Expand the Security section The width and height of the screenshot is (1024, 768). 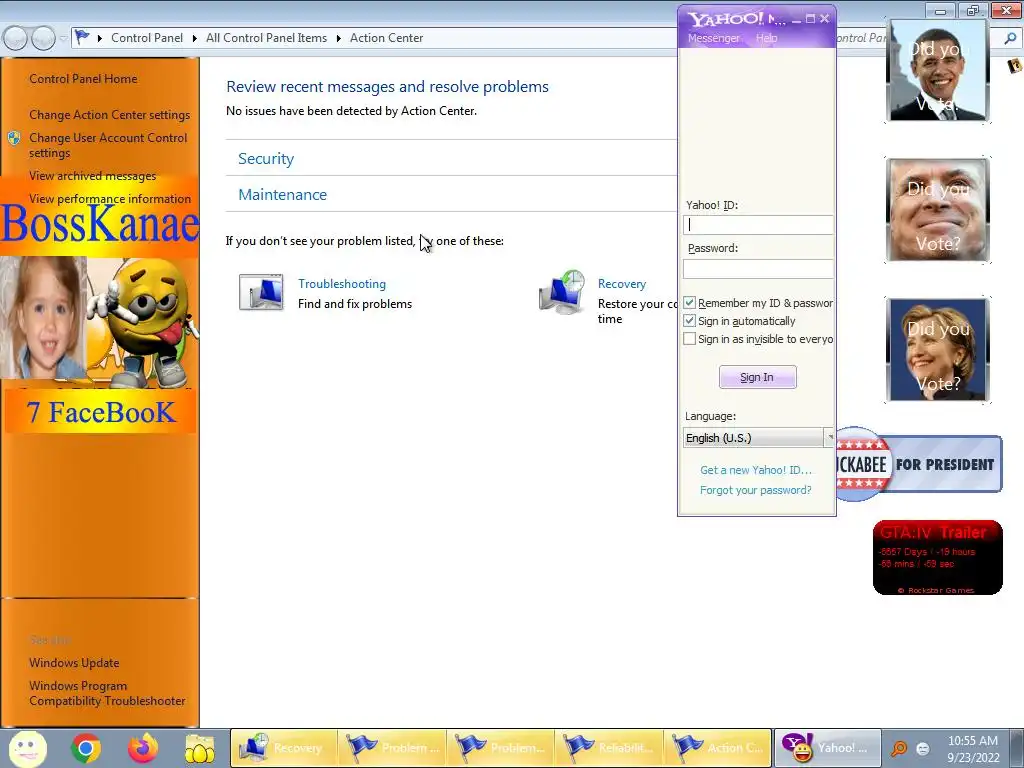click(x=266, y=159)
